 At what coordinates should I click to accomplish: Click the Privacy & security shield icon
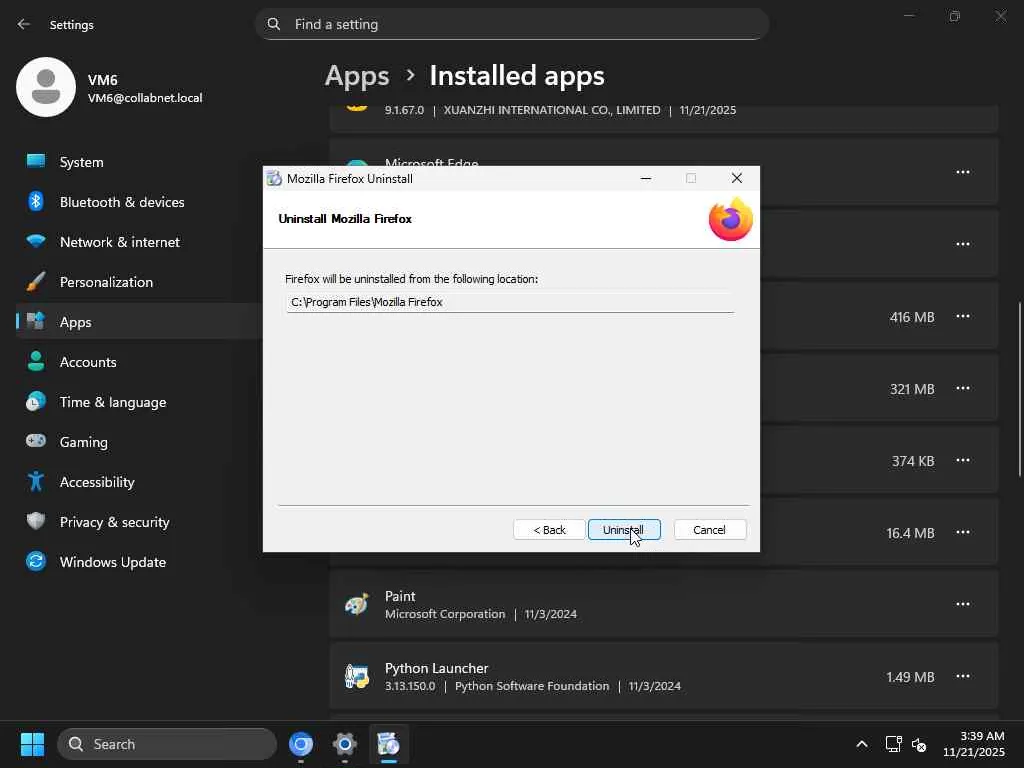(x=36, y=522)
